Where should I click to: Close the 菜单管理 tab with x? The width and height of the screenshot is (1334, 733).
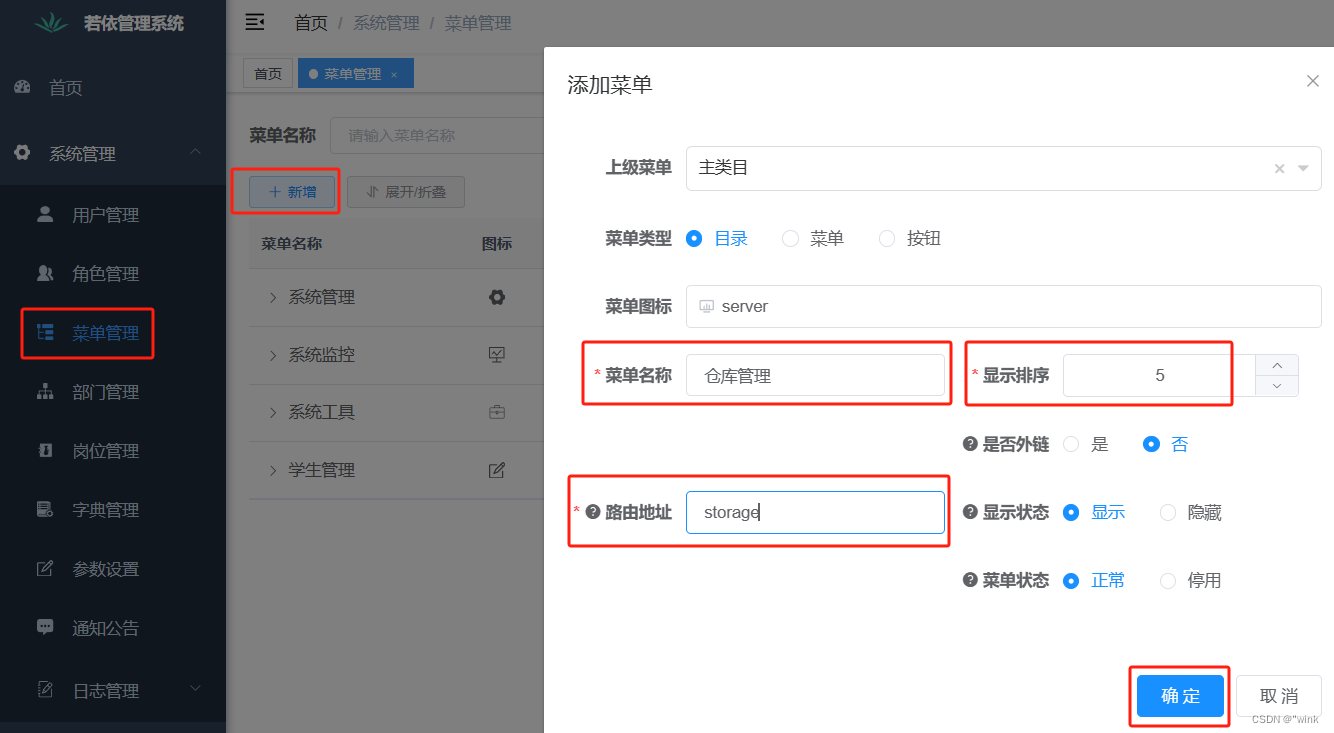[x=394, y=74]
